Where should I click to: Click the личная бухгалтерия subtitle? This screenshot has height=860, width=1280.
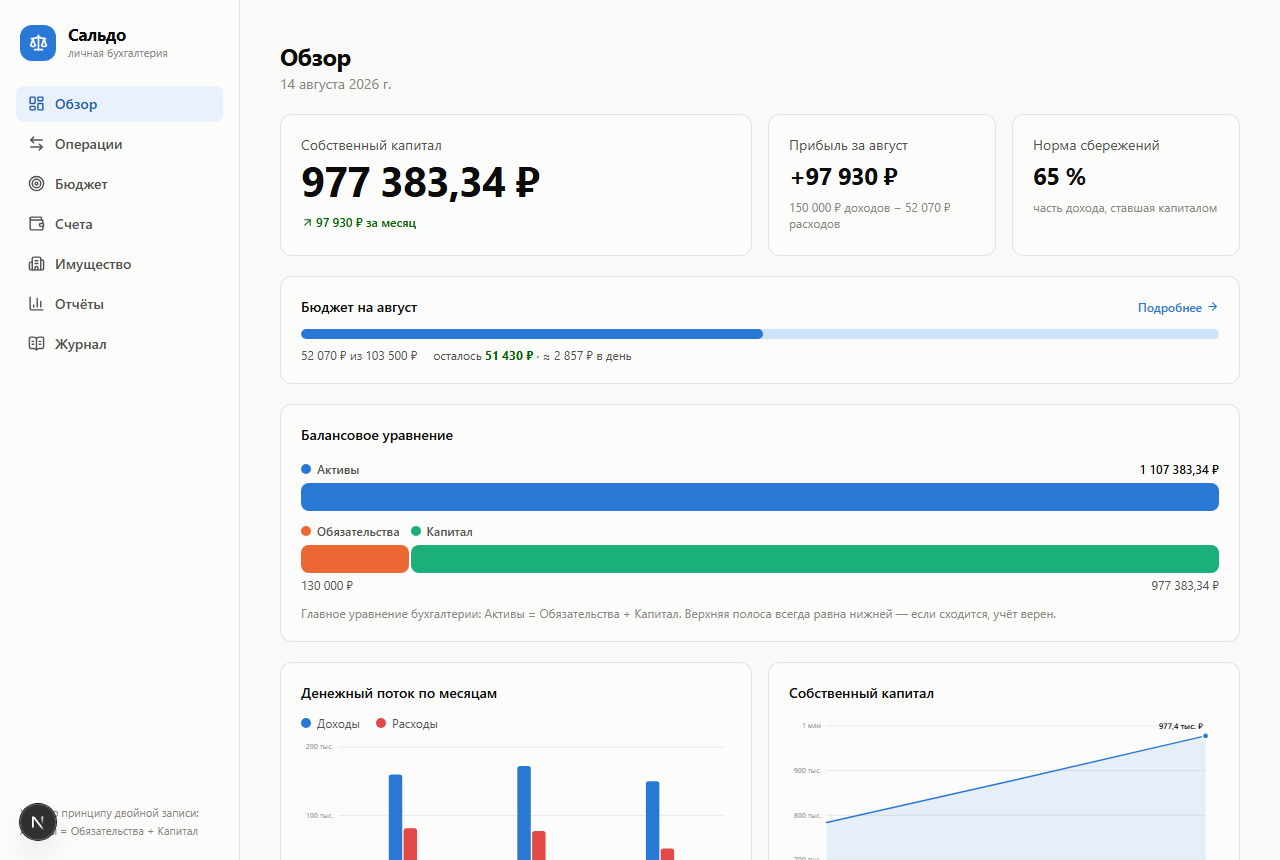click(118, 54)
